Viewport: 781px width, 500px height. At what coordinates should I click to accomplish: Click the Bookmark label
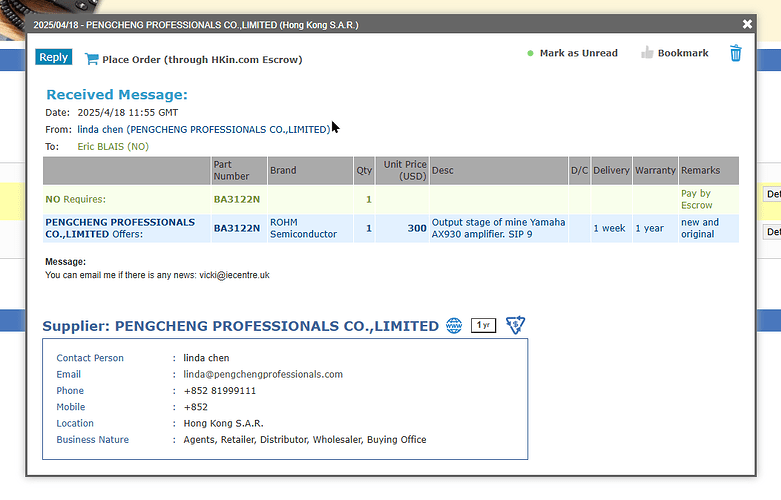[683, 53]
